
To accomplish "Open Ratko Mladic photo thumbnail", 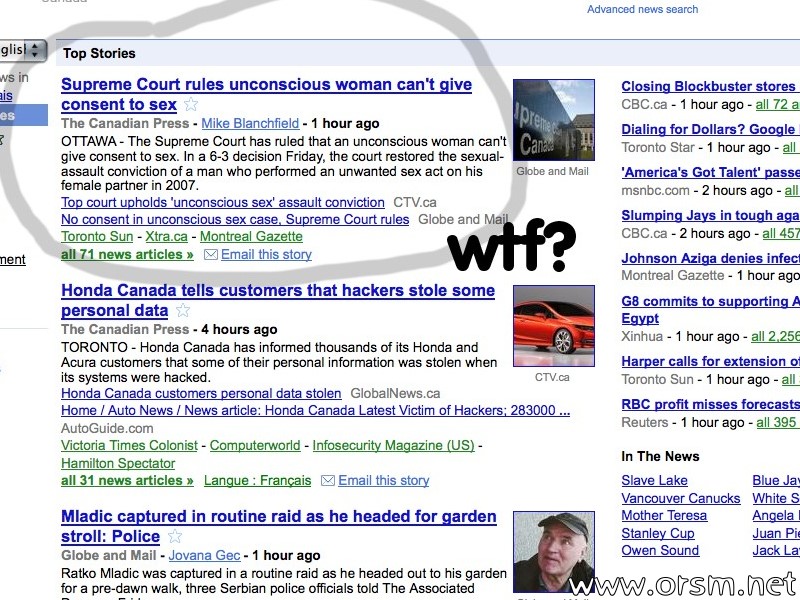I will [554, 553].
